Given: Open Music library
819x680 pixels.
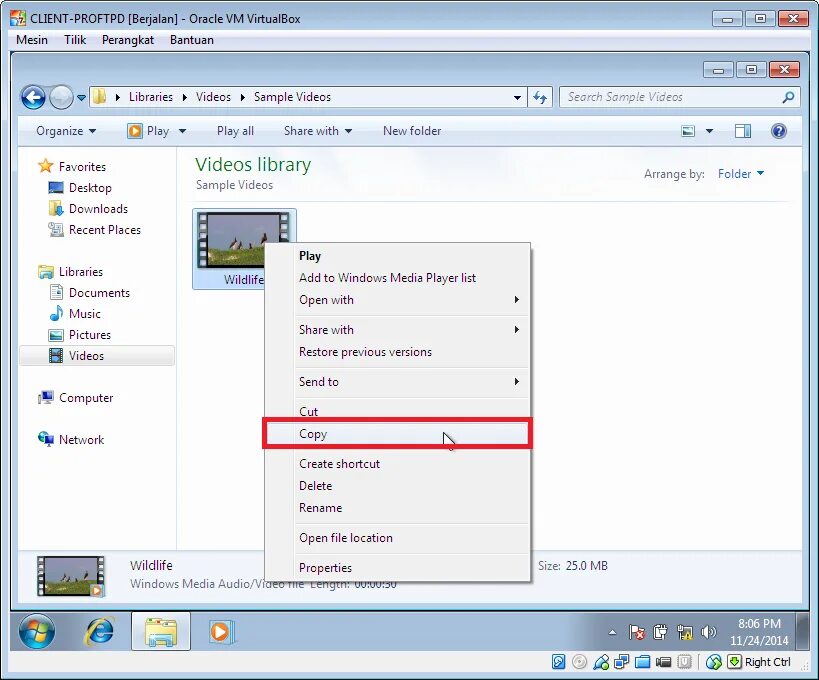Looking at the screenshot, I should point(75,313).
